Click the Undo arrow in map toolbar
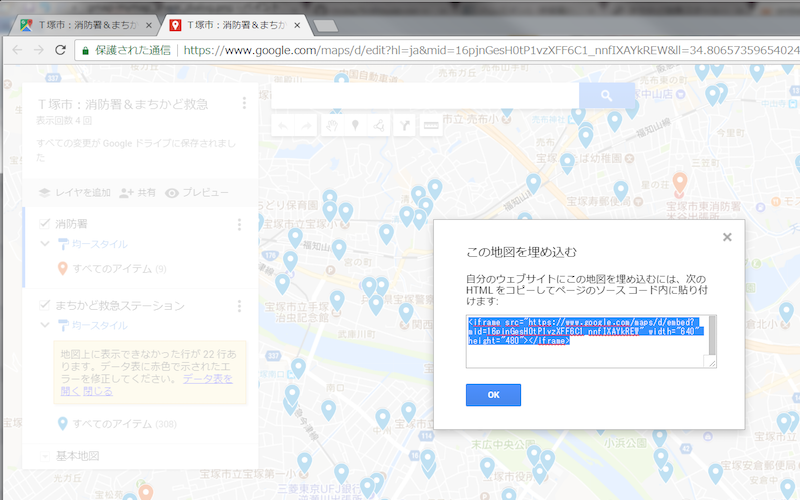800x500 pixels. coord(283,126)
